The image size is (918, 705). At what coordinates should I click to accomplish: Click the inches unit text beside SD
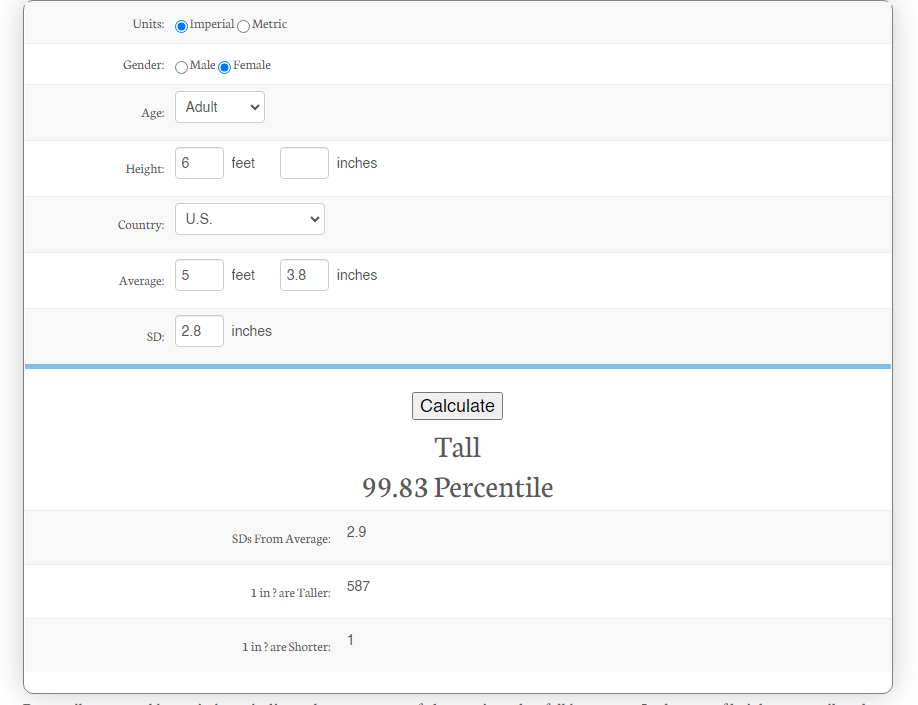(252, 331)
